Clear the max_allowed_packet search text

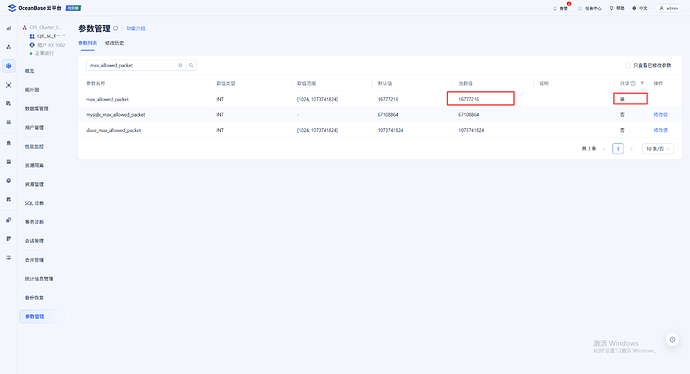tap(180, 65)
